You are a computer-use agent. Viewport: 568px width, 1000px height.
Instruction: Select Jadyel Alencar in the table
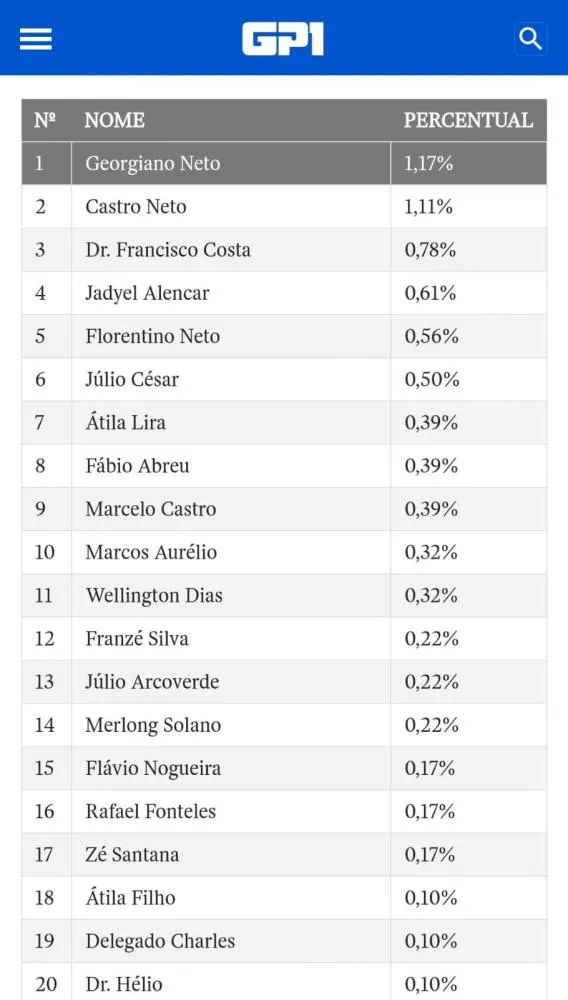(x=147, y=293)
